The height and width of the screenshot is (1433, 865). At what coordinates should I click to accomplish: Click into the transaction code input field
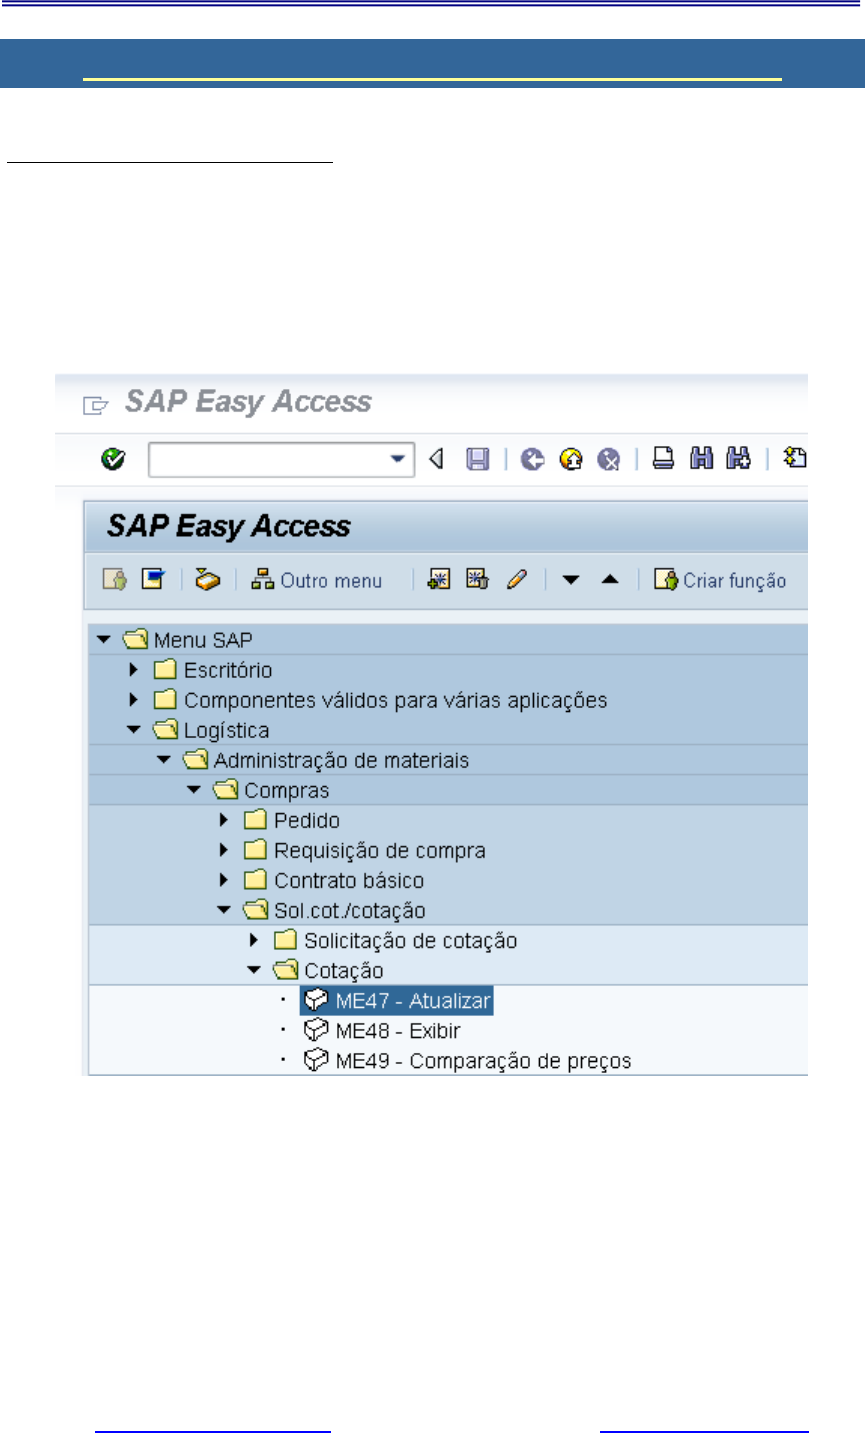[x=268, y=459]
